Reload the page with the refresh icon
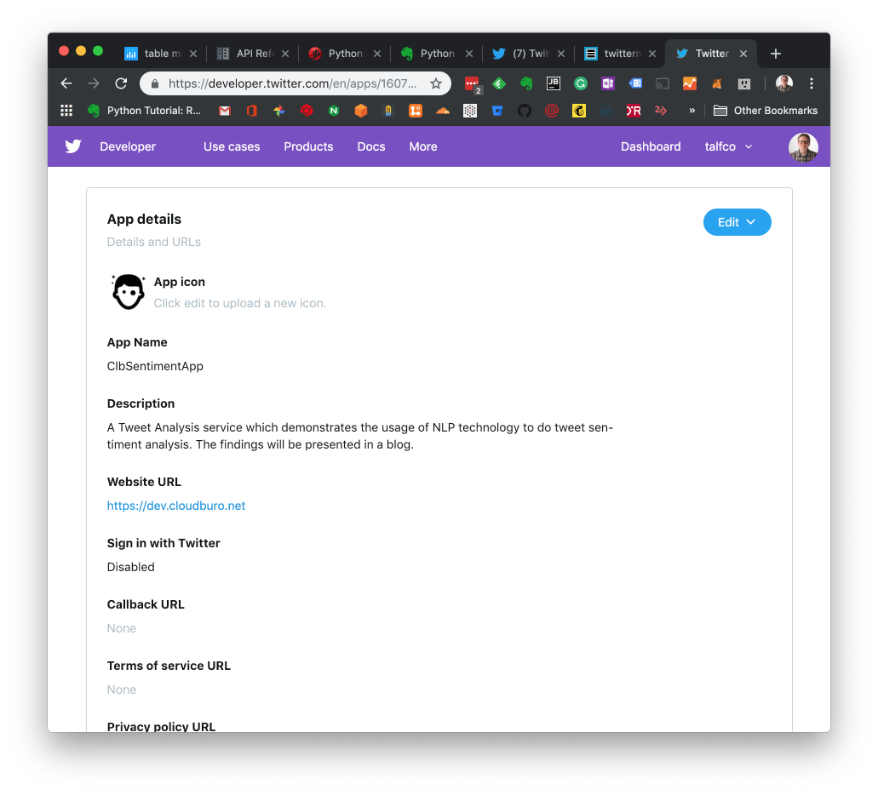 [121, 84]
